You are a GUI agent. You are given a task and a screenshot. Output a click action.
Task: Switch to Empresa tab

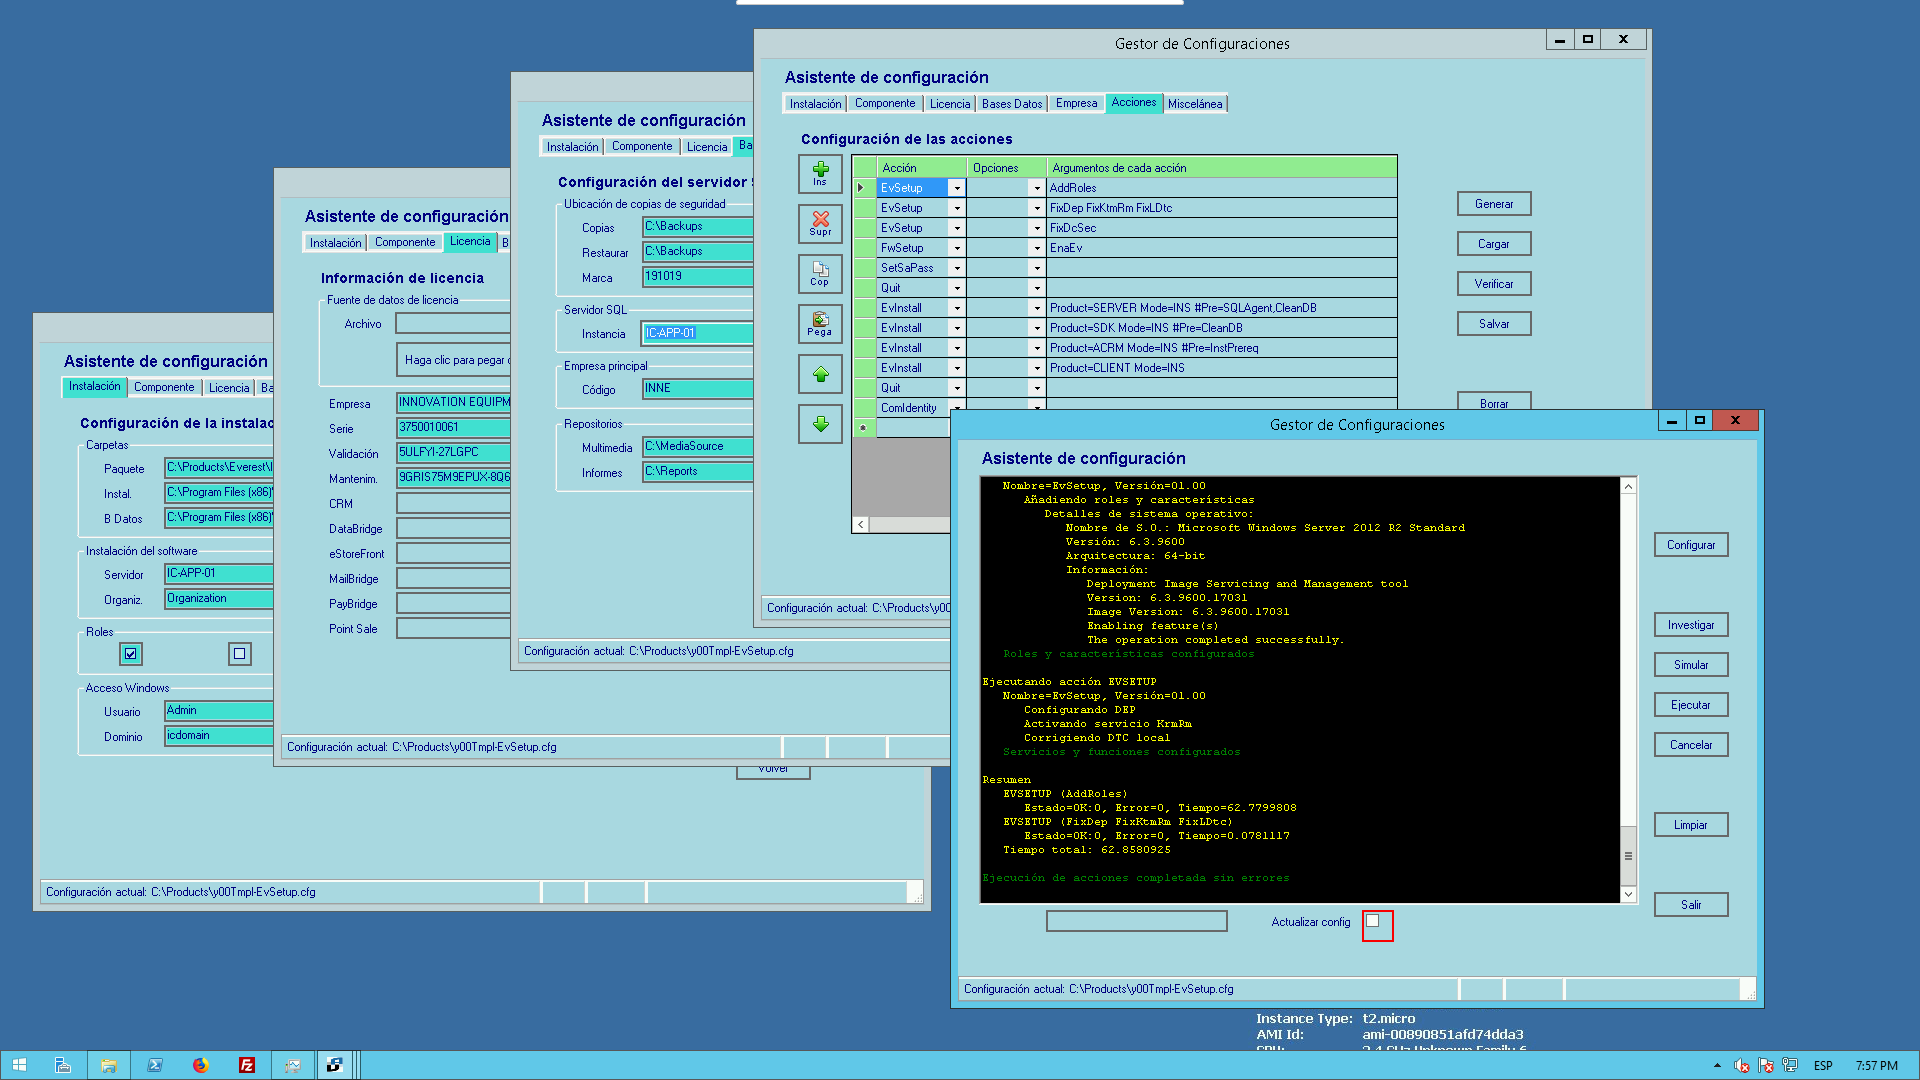1076,104
